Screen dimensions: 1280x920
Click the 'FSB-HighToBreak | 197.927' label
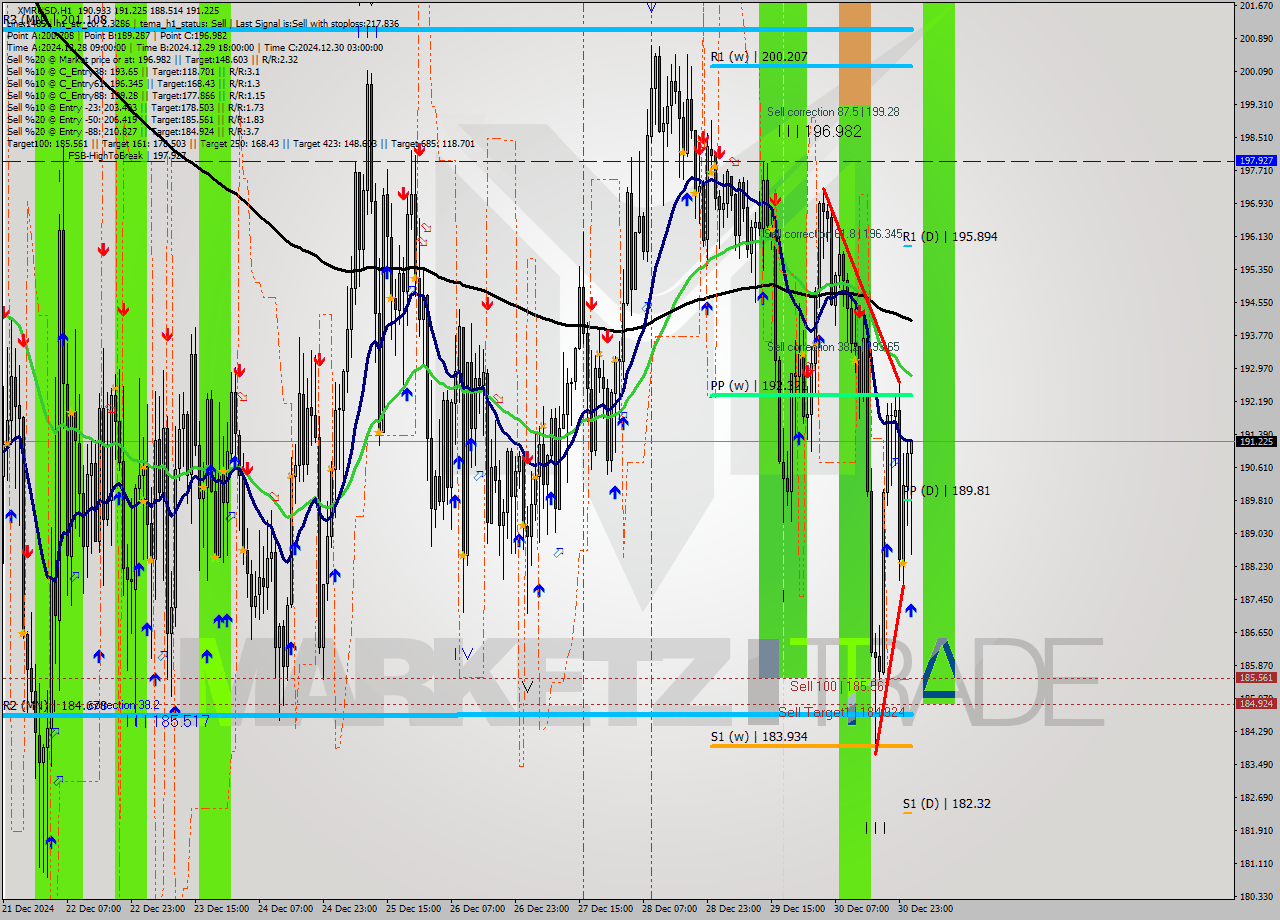coord(127,155)
